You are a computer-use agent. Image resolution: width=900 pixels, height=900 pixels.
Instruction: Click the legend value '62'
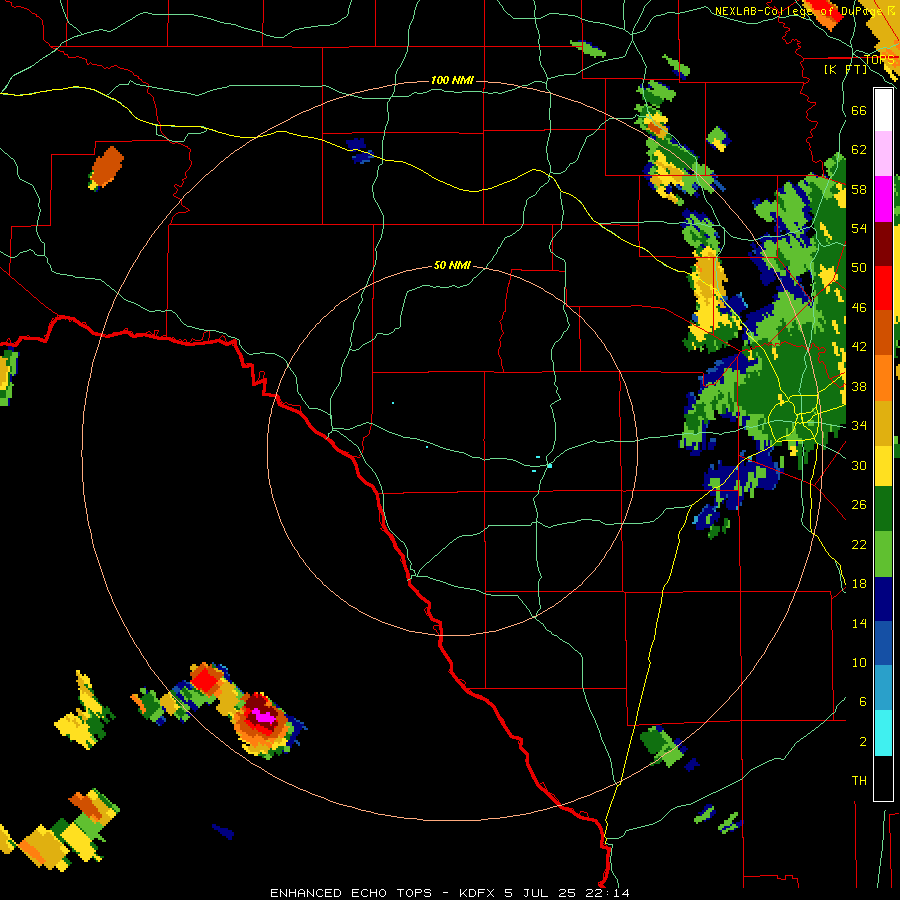pyautogui.click(x=859, y=150)
